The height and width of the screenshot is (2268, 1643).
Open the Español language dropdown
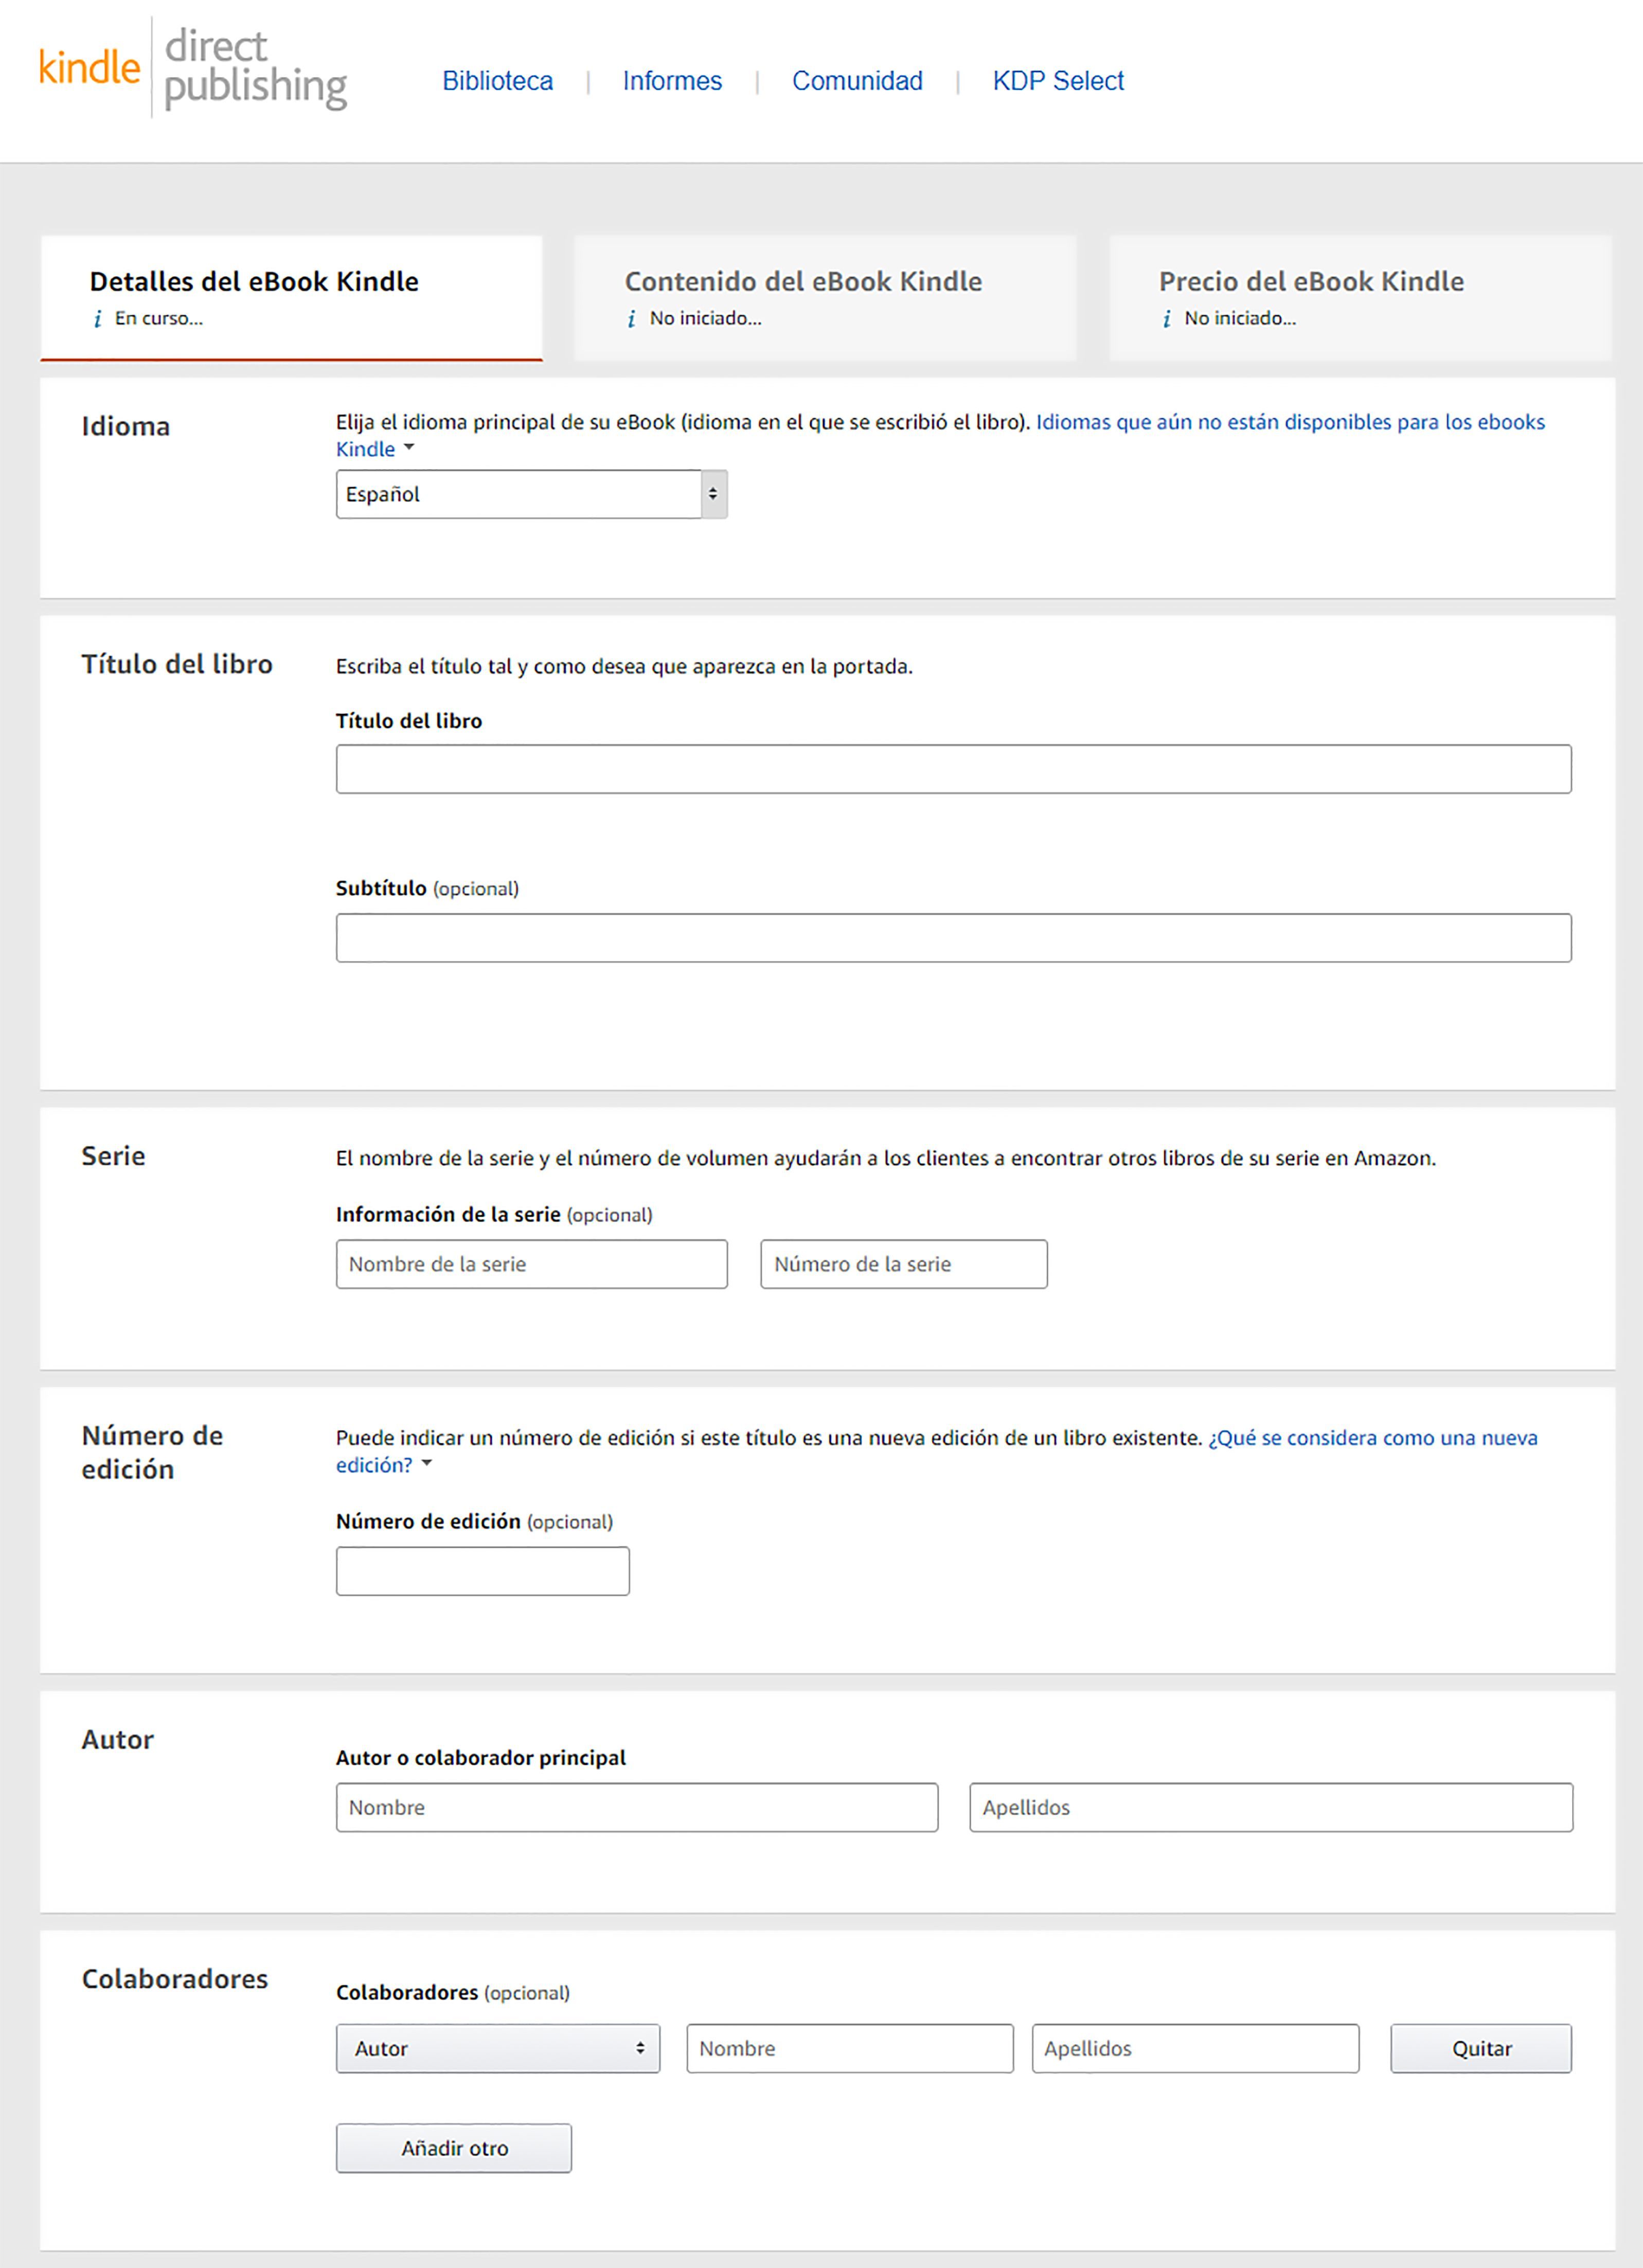coord(531,494)
